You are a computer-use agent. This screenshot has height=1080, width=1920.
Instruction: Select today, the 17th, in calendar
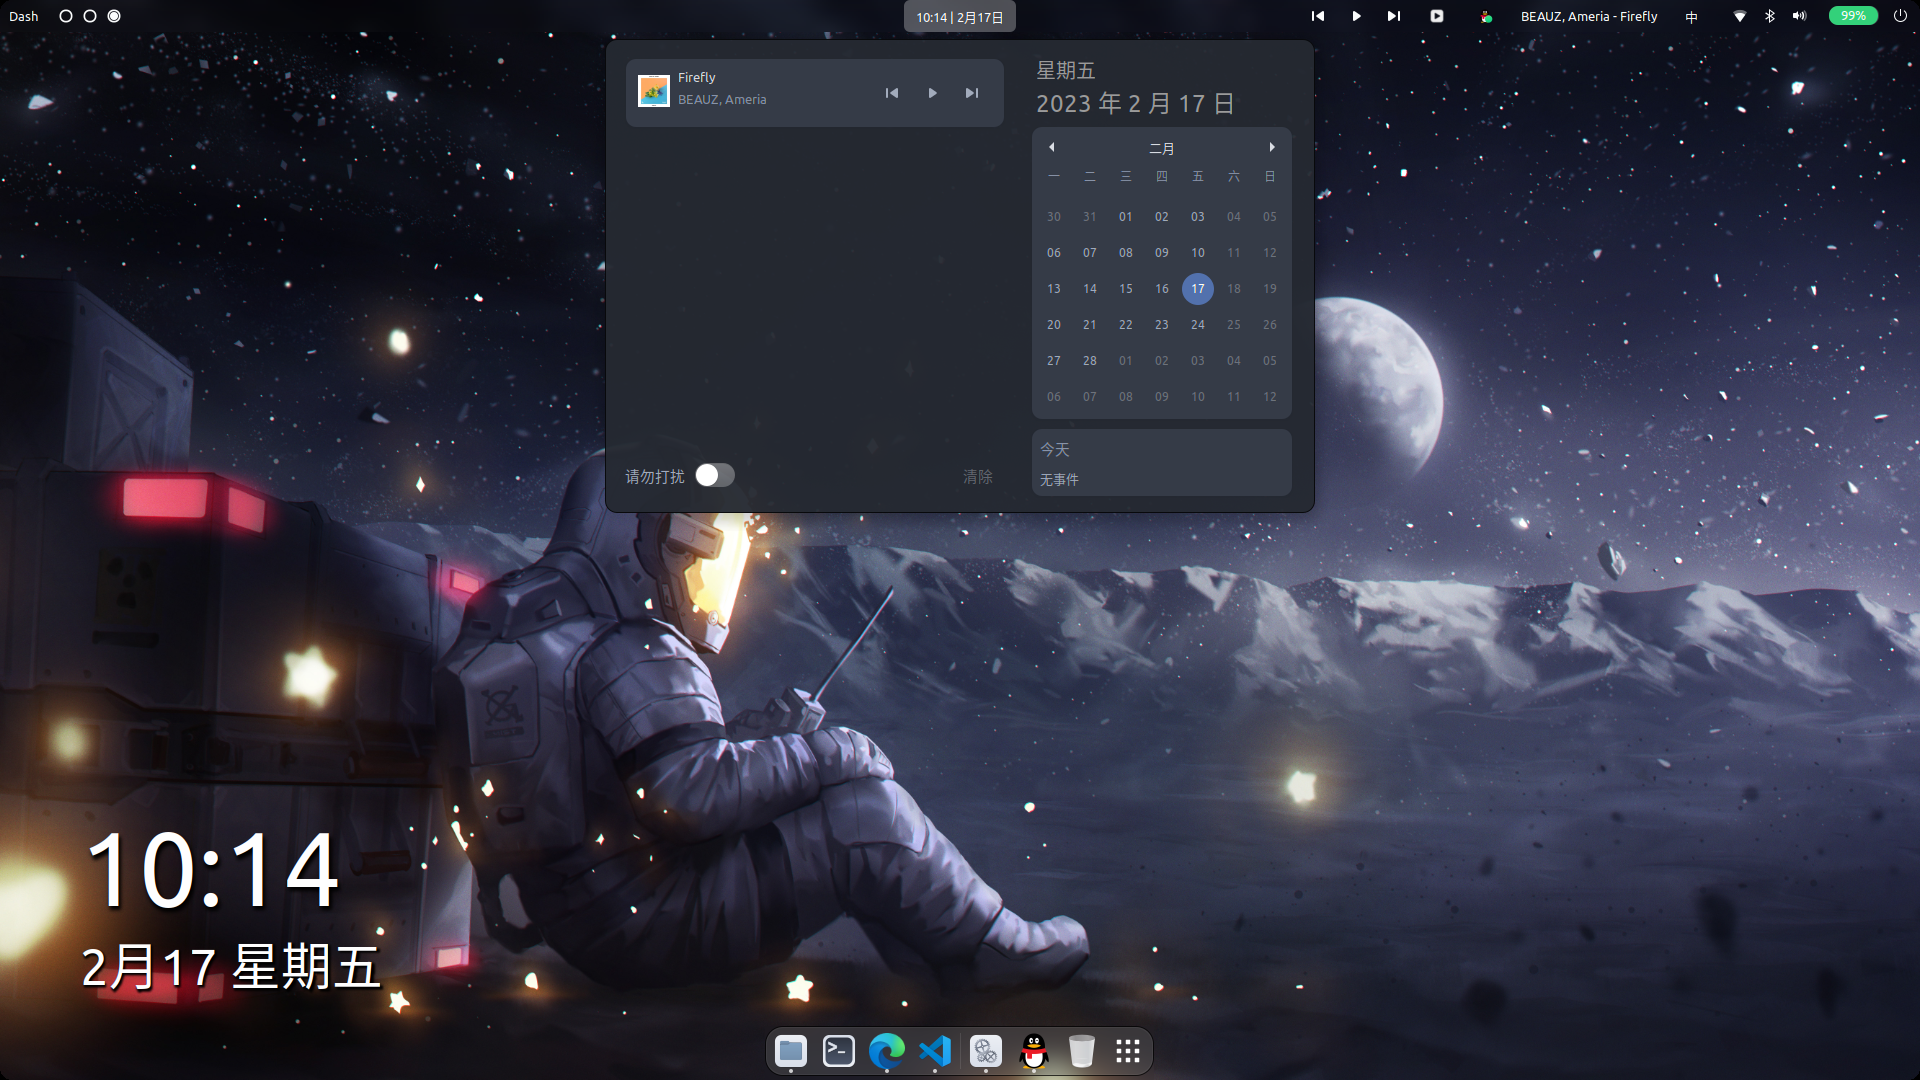click(1198, 289)
